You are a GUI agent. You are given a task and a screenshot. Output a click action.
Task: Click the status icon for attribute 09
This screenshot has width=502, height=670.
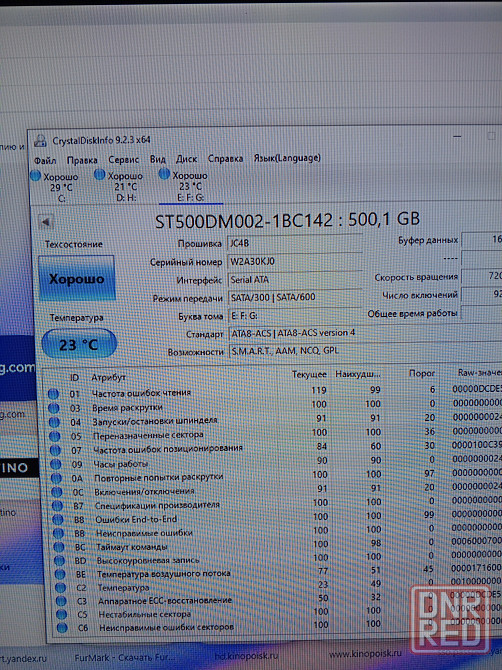(x=56, y=464)
